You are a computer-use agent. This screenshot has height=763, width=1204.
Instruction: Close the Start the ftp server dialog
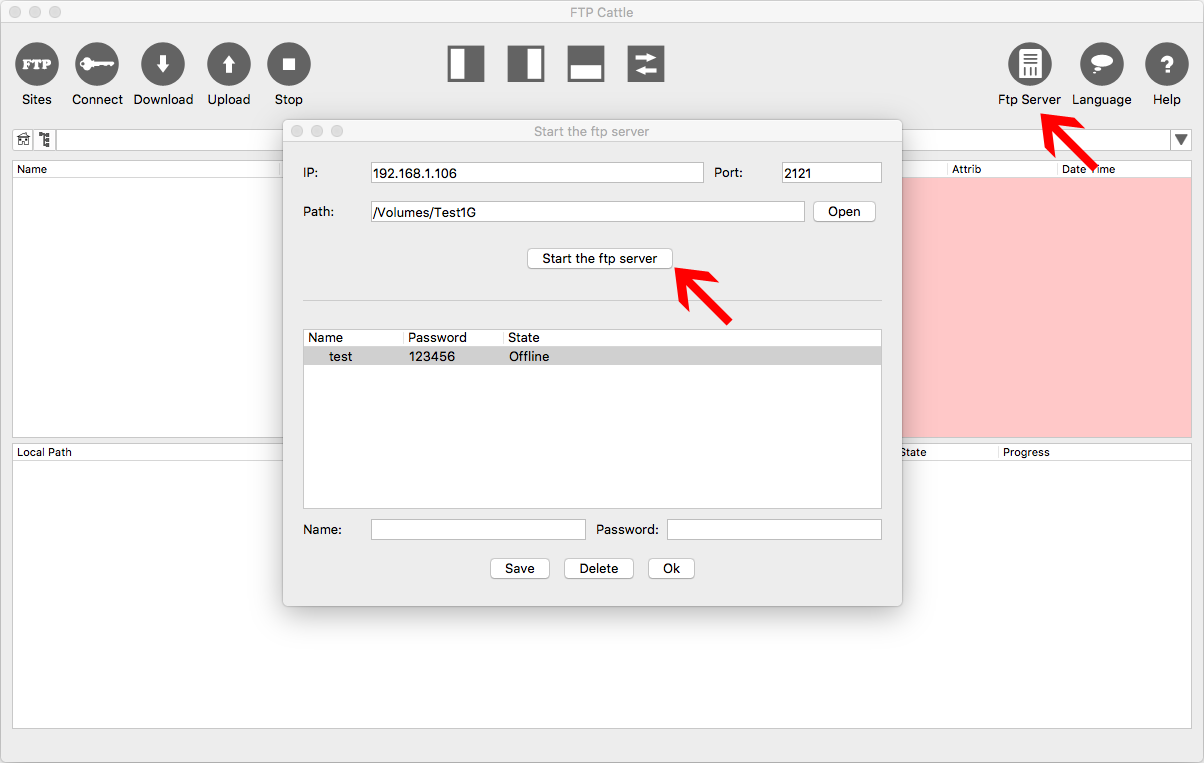[297, 131]
